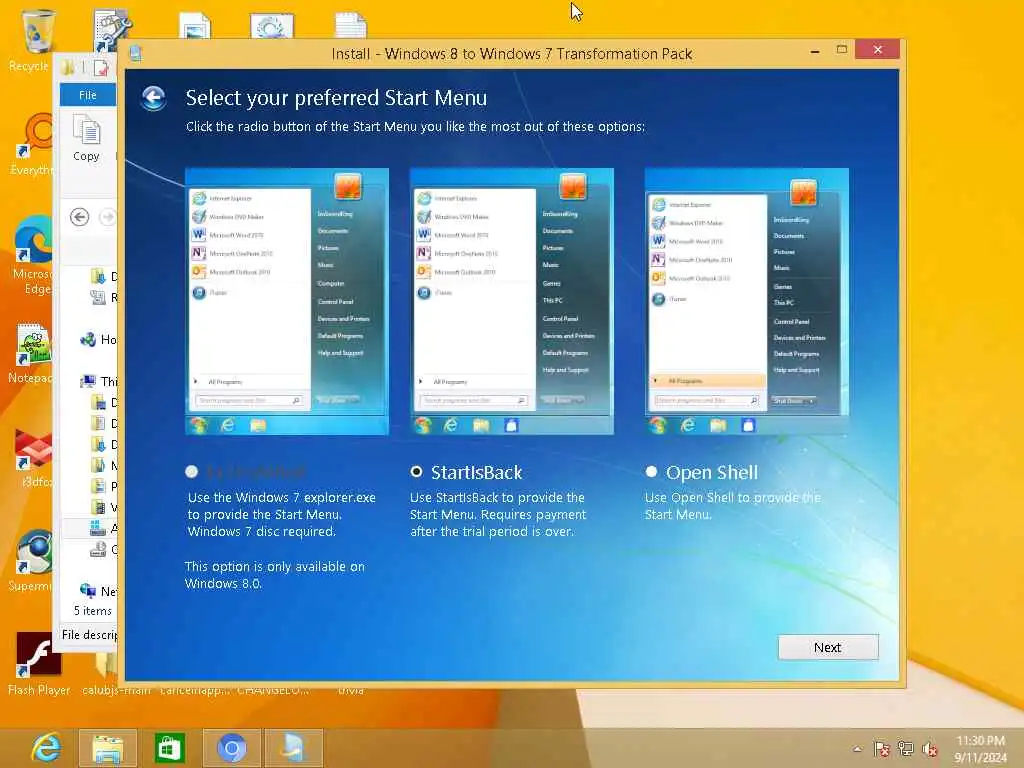Click the '5 items' Explorer status text
Screen dimensions: 1024x768
pyautogui.click(x=93, y=611)
